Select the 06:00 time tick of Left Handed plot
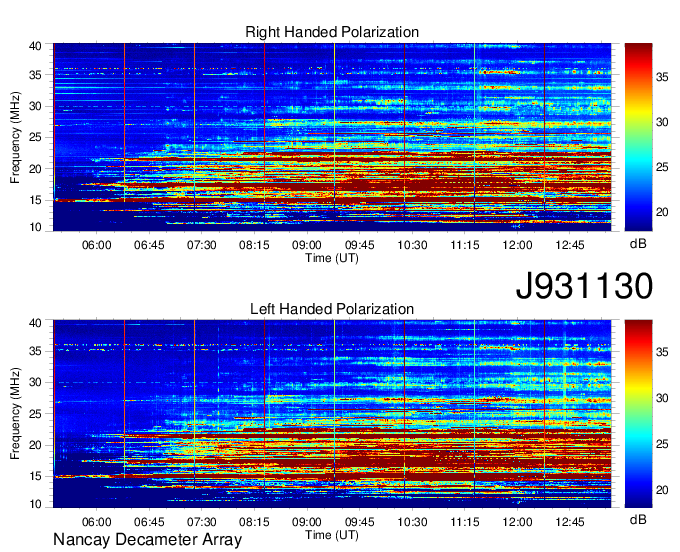The image size is (680, 552). (x=97, y=522)
